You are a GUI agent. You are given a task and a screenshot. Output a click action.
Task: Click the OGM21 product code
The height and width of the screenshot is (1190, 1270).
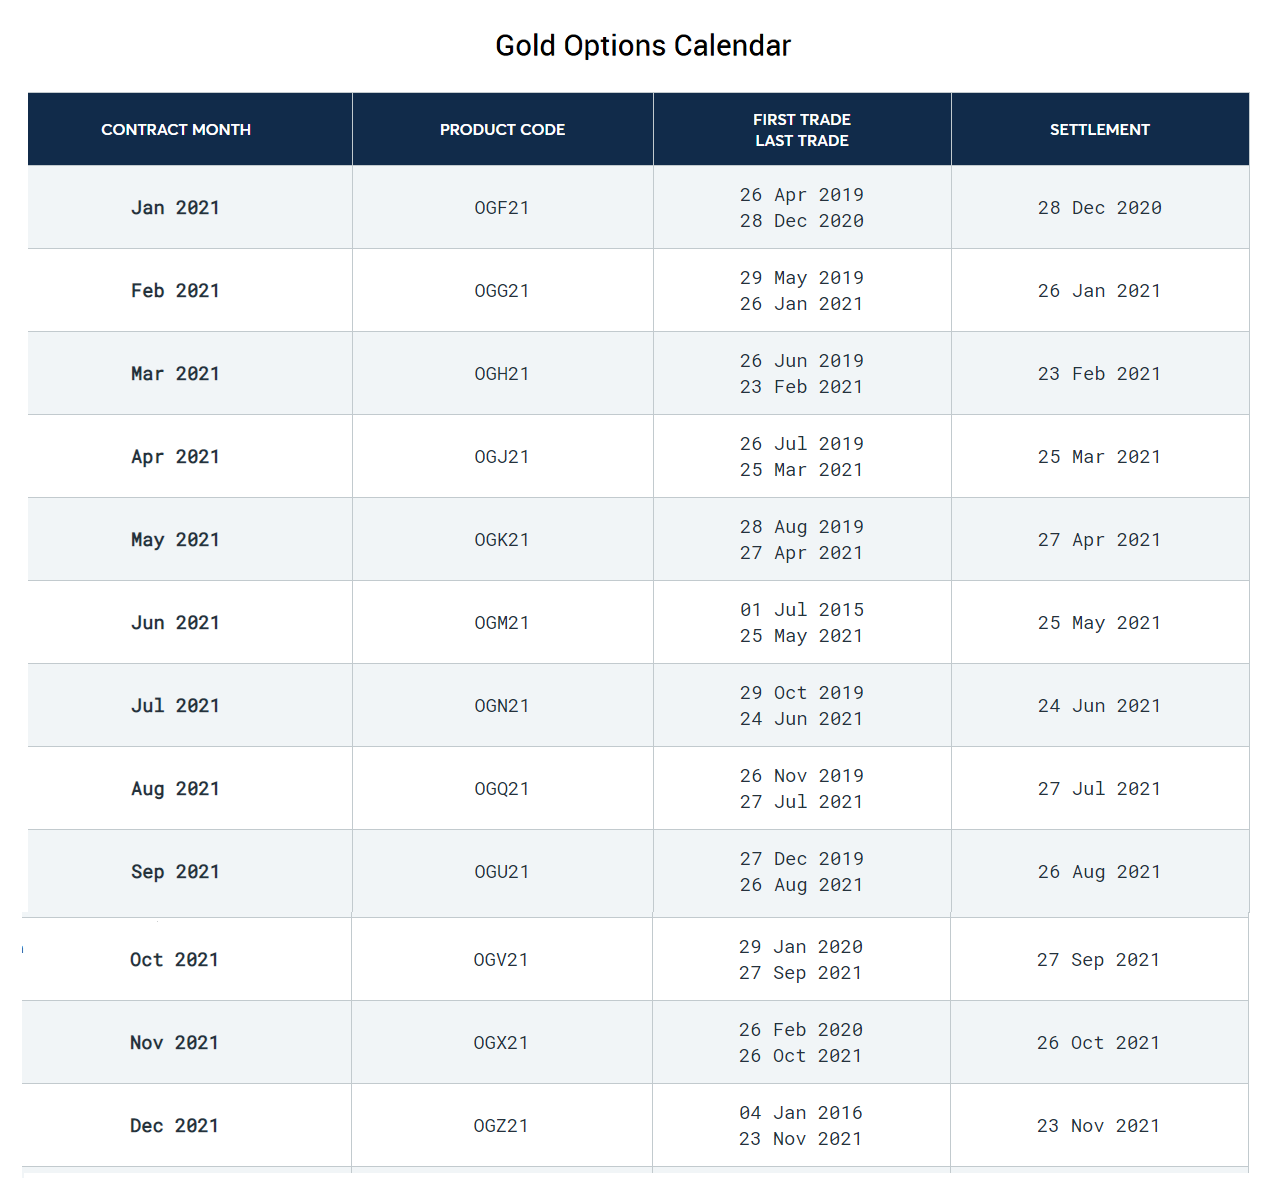click(x=502, y=622)
